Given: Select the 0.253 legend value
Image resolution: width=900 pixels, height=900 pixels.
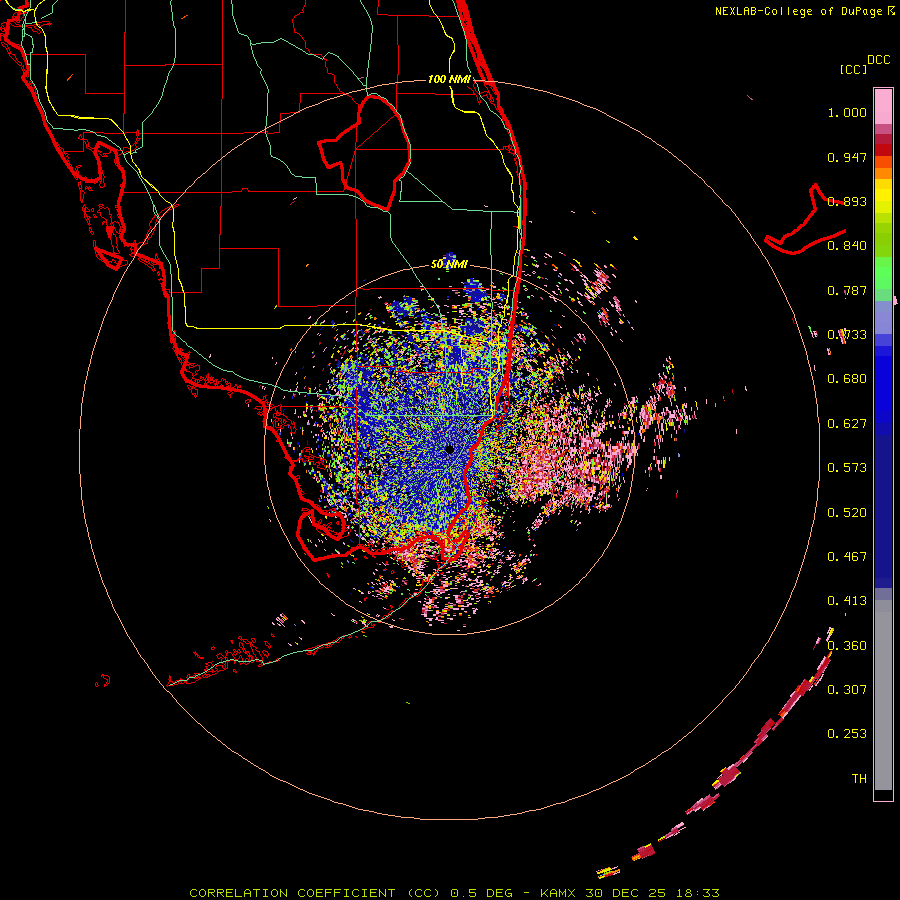Looking at the screenshot, I should click(847, 734).
